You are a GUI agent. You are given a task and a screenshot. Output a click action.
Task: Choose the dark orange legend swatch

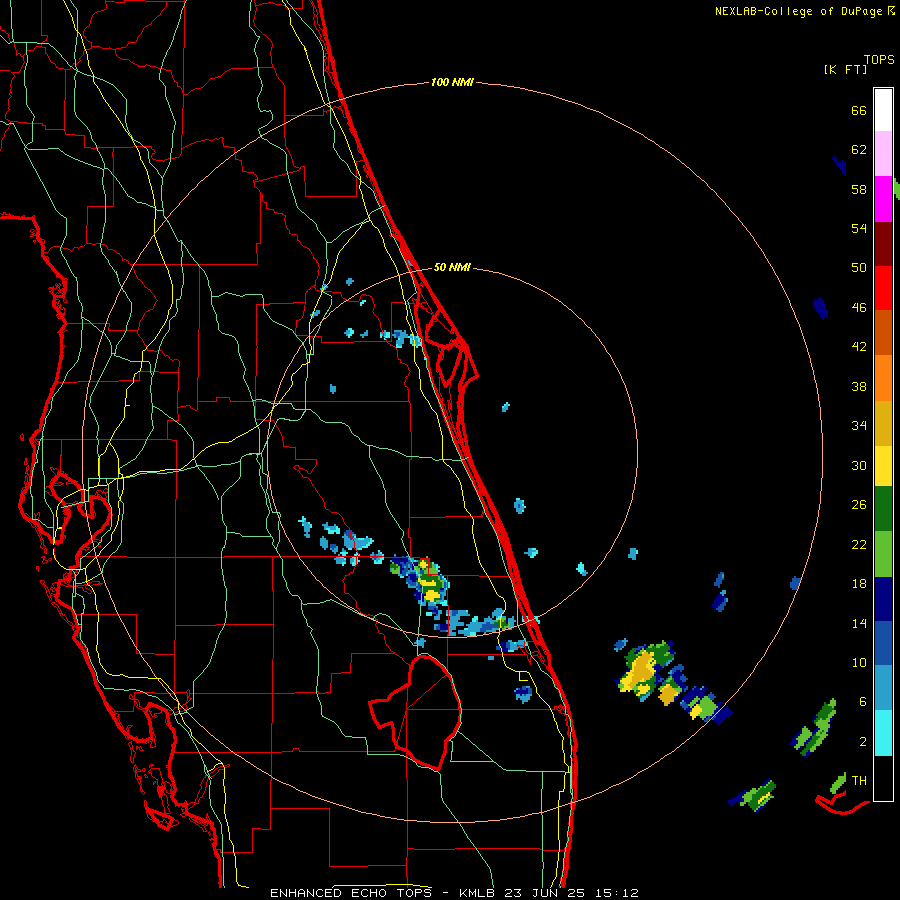click(883, 333)
